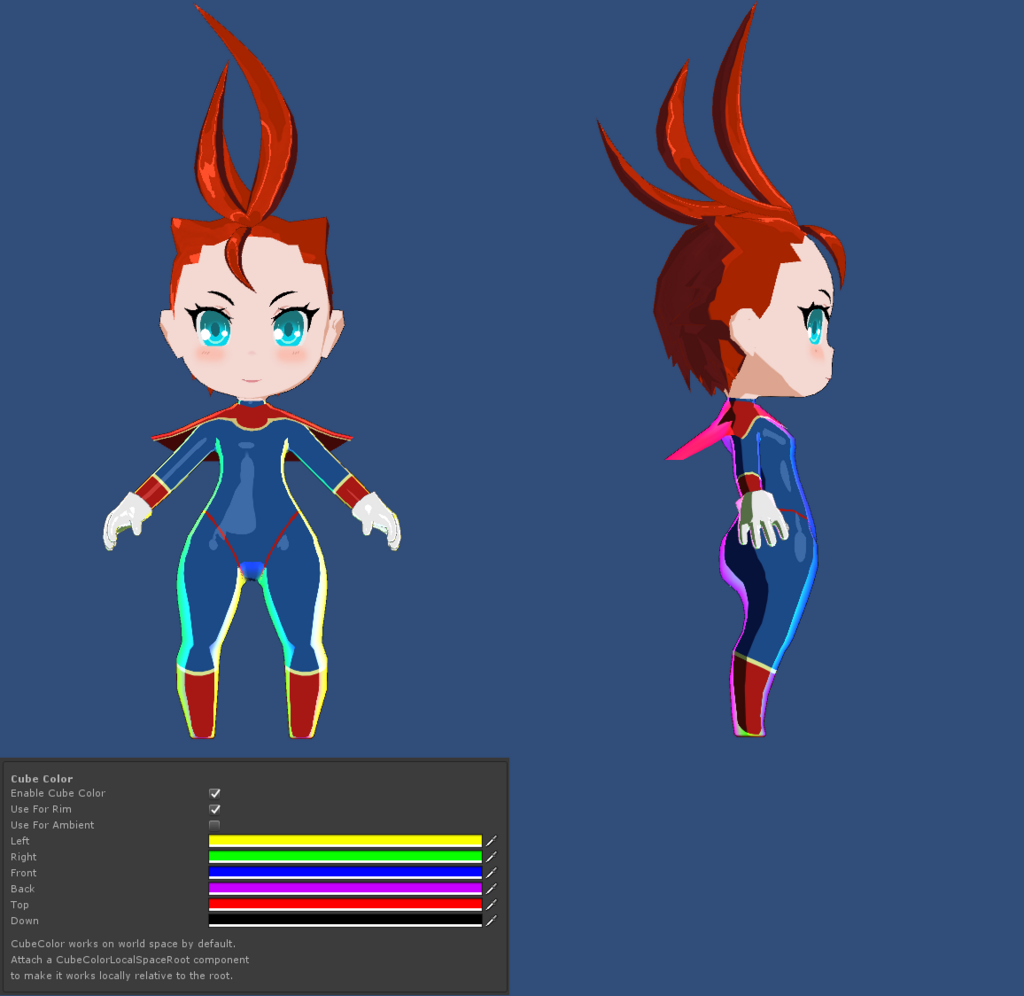Pick the Top color with its eyedropper
The width and height of the screenshot is (1024, 996).
tap(491, 905)
